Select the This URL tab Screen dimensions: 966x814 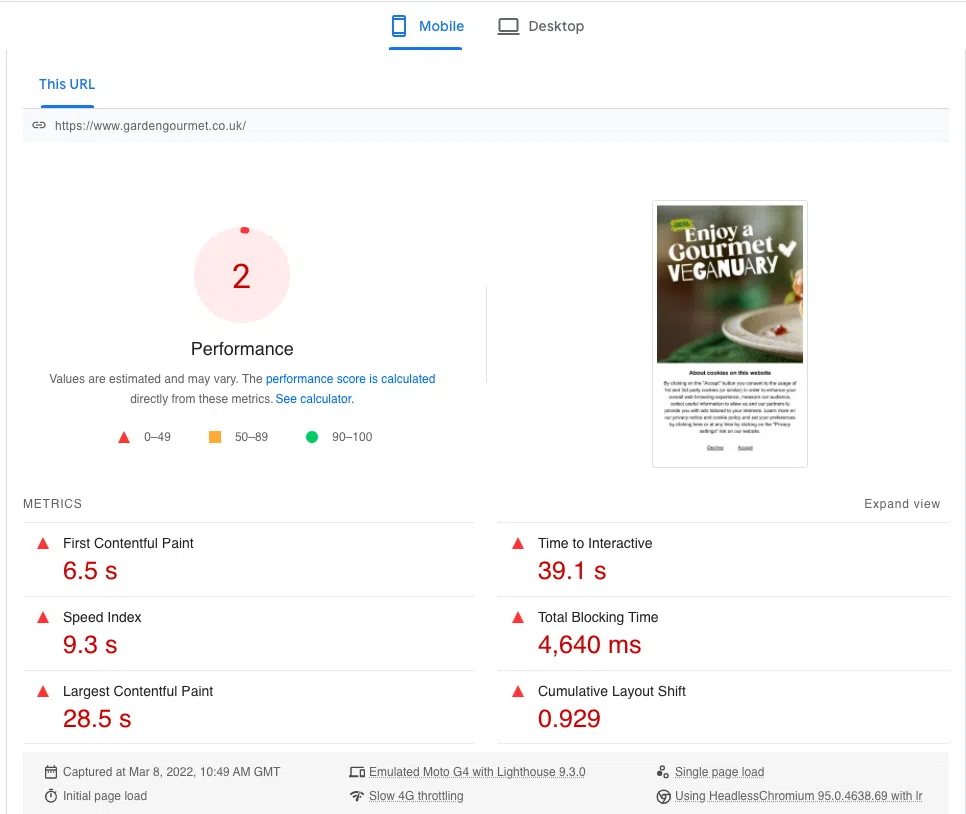(x=66, y=84)
